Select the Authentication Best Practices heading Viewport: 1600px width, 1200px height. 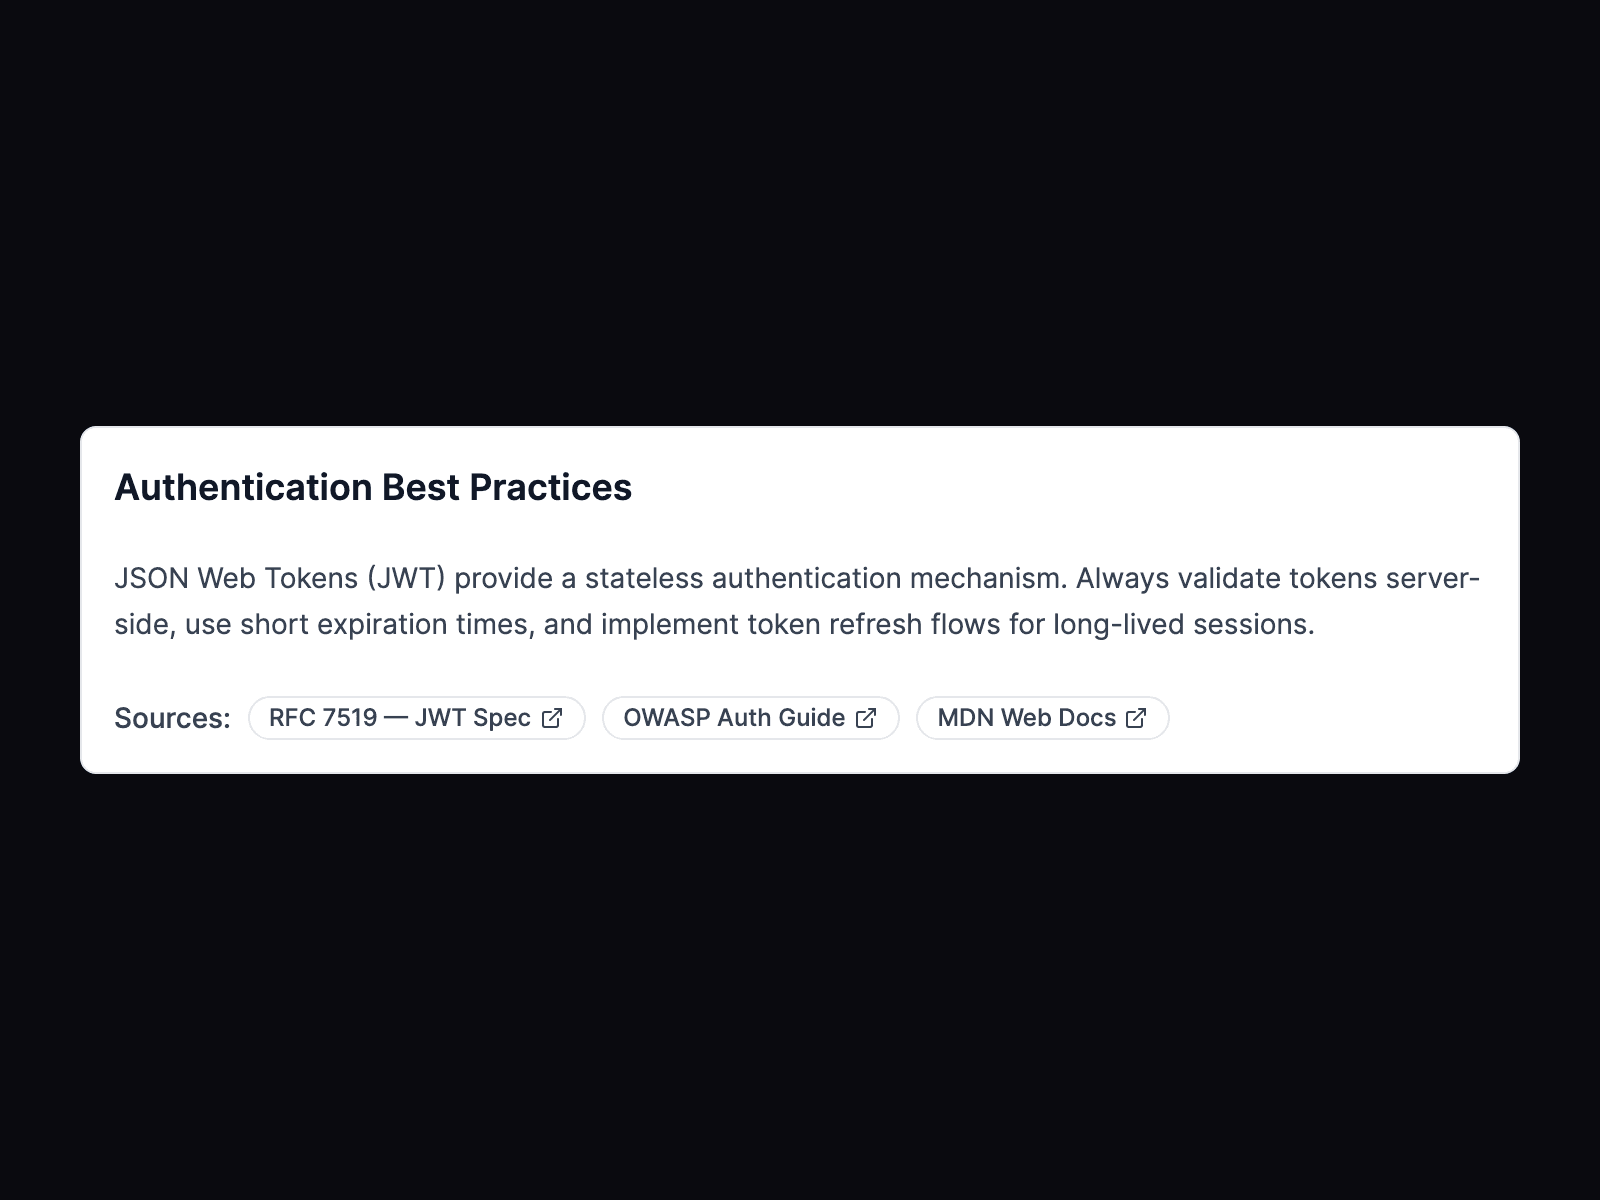(373, 487)
